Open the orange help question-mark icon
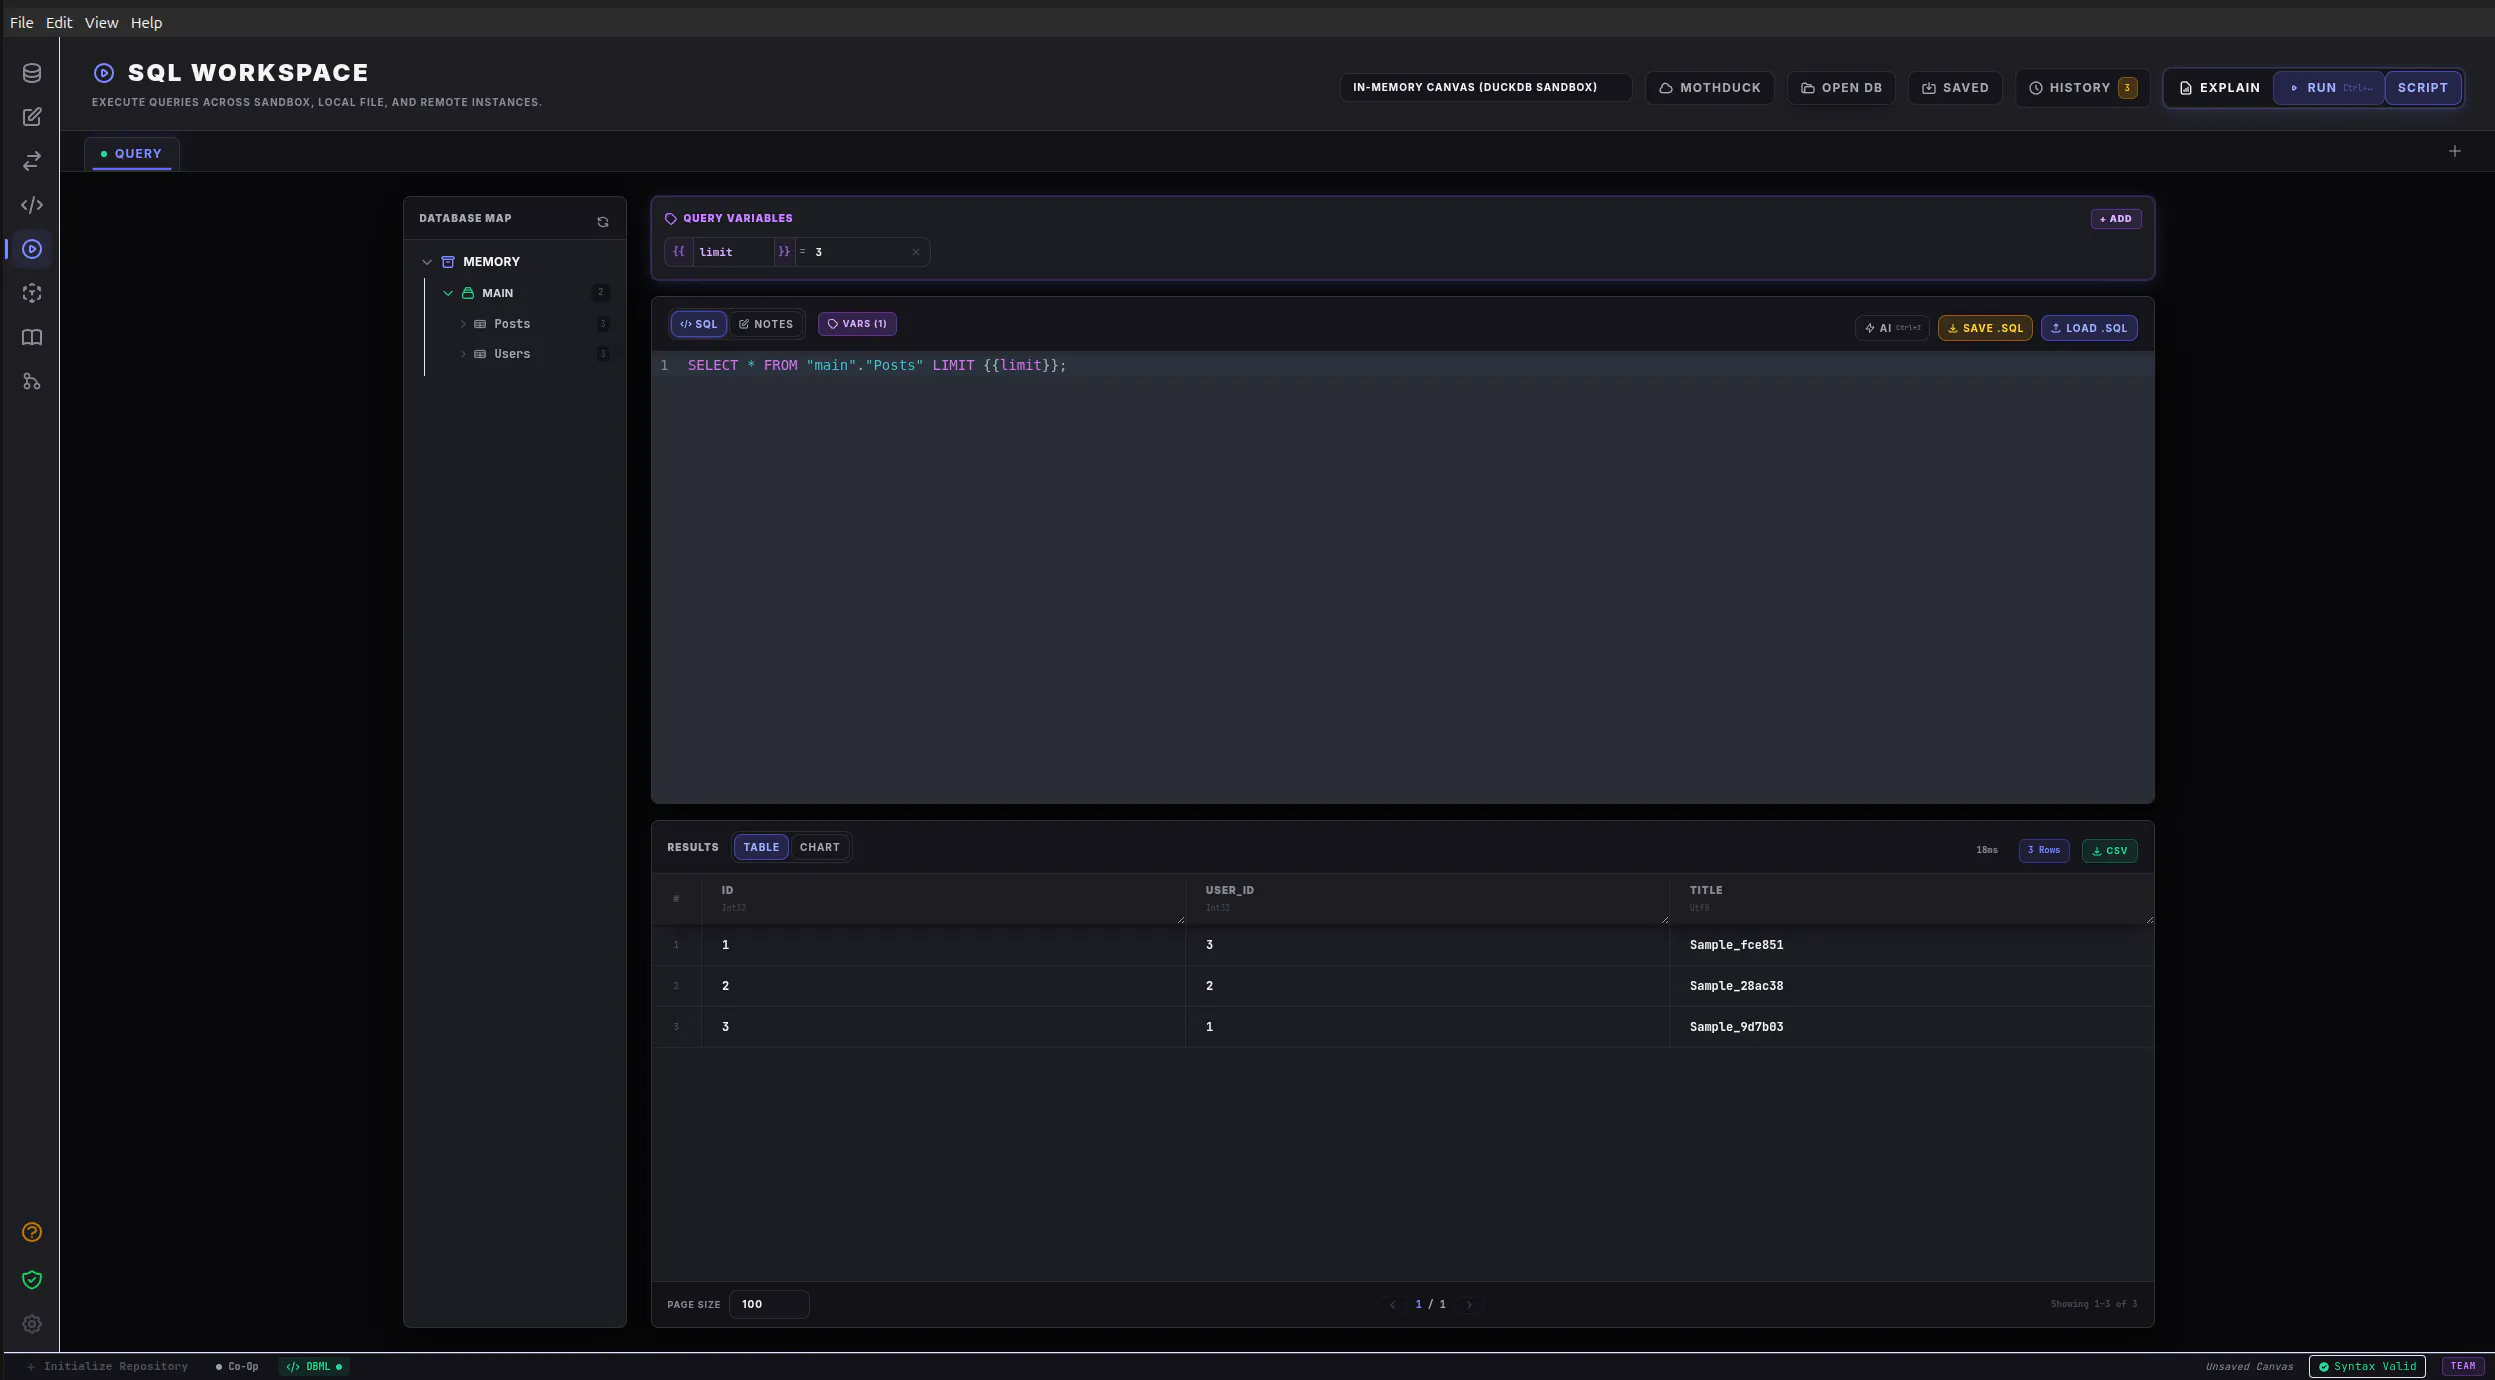 (x=32, y=1232)
